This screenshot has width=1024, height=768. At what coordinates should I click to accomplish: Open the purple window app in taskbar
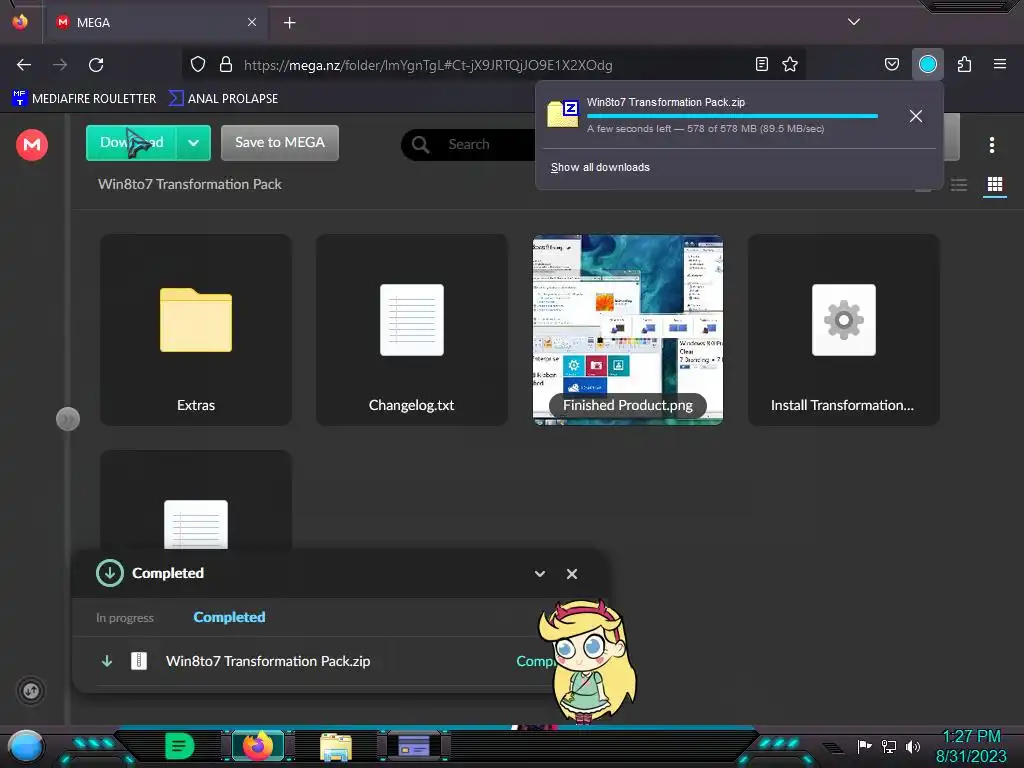(413, 746)
